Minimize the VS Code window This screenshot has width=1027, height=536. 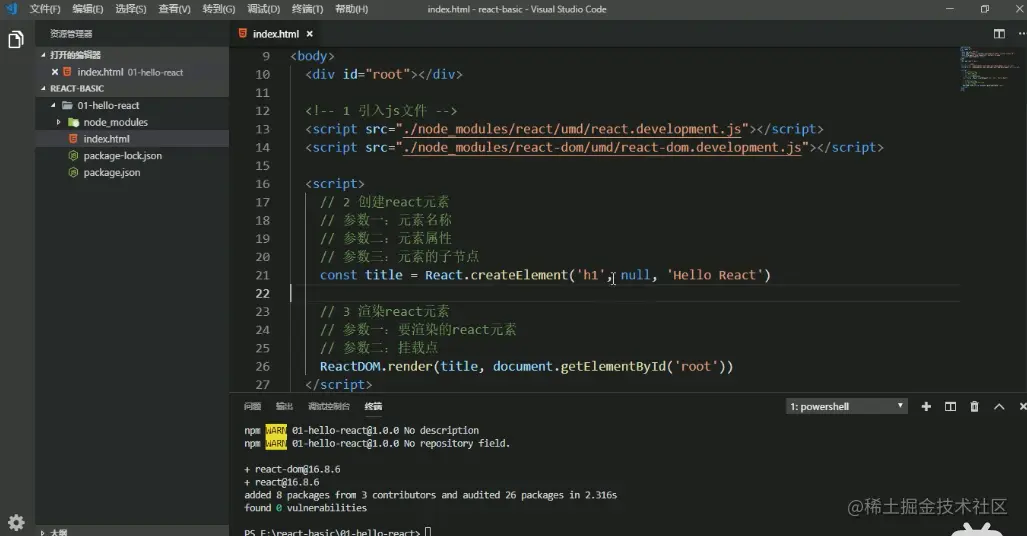coord(950,9)
